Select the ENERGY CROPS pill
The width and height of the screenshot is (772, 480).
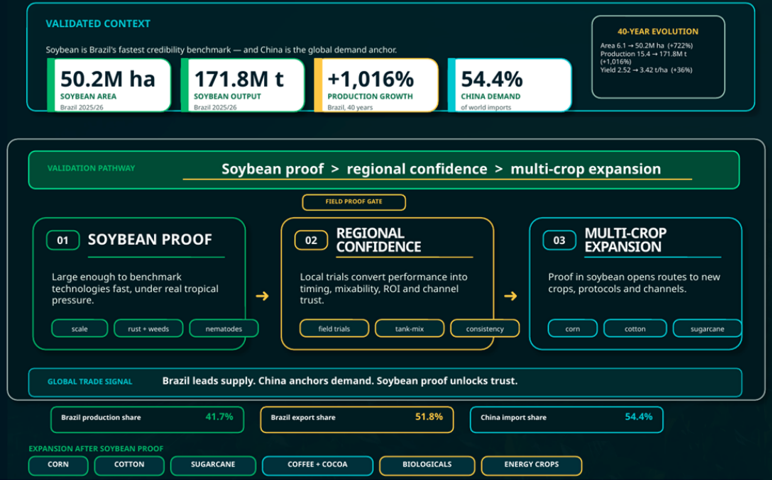click(531, 465)
